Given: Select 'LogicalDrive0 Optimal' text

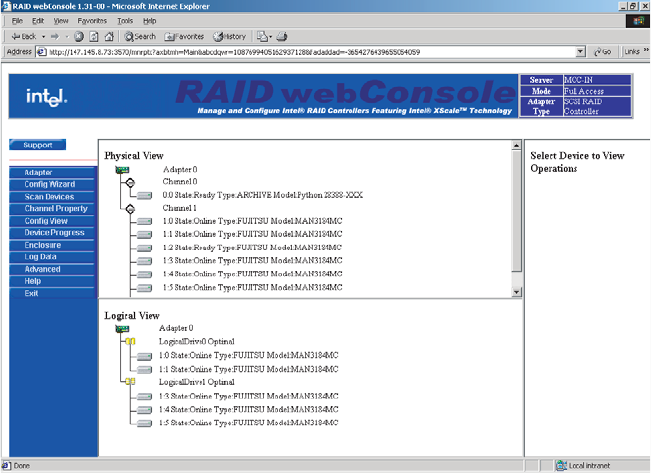Looking at the screenshot, I should [197, 341].
